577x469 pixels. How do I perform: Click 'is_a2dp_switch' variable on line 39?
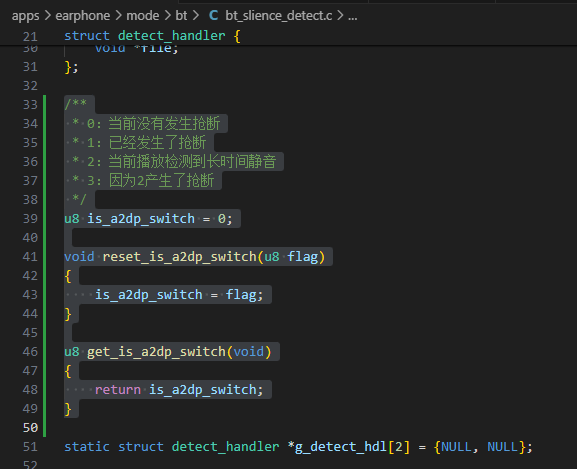coord(141,219)
